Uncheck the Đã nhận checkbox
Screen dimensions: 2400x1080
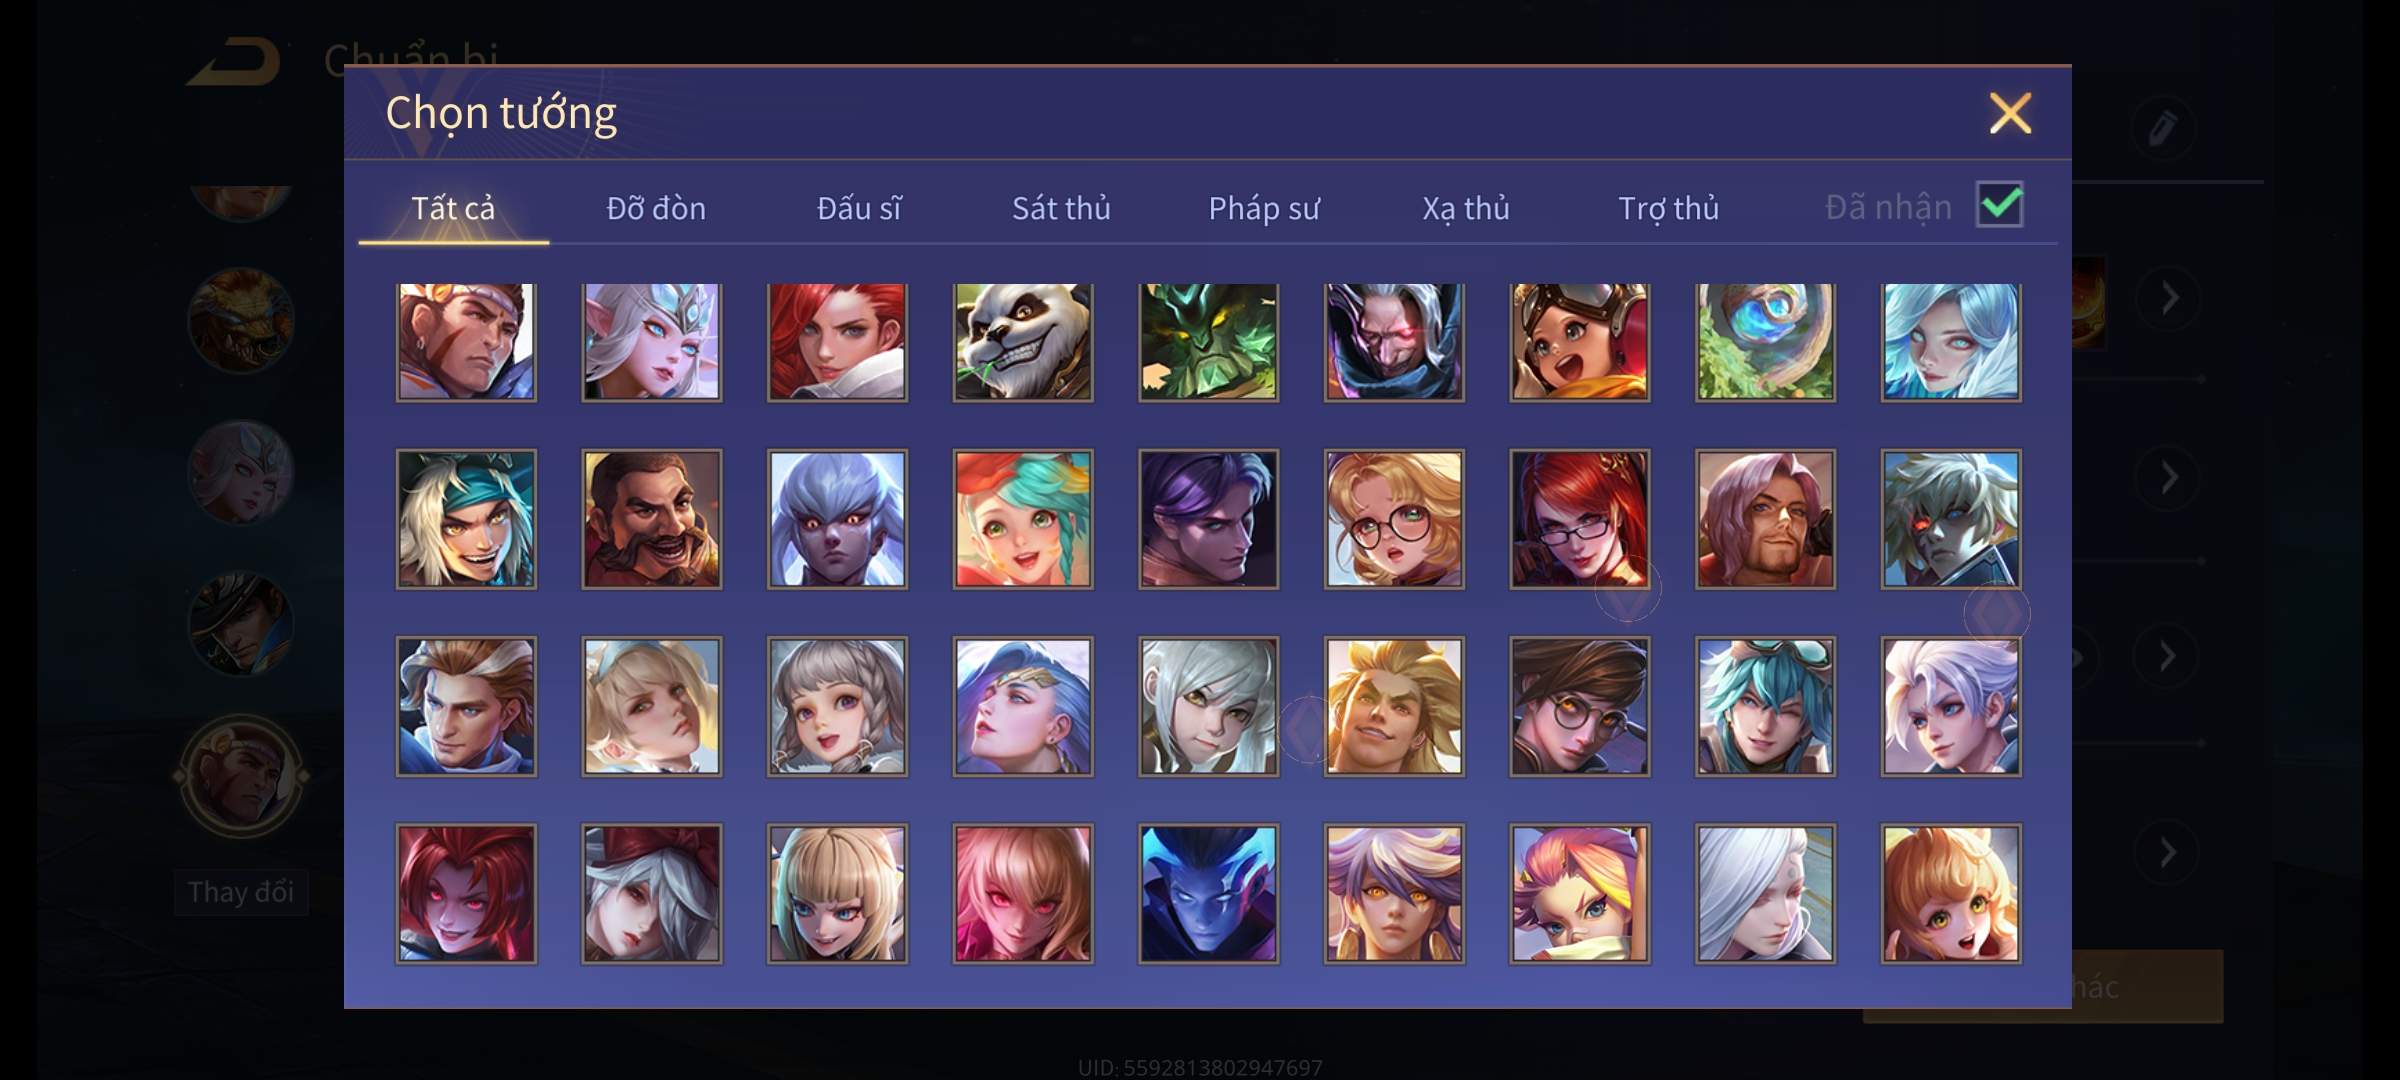1999,205
